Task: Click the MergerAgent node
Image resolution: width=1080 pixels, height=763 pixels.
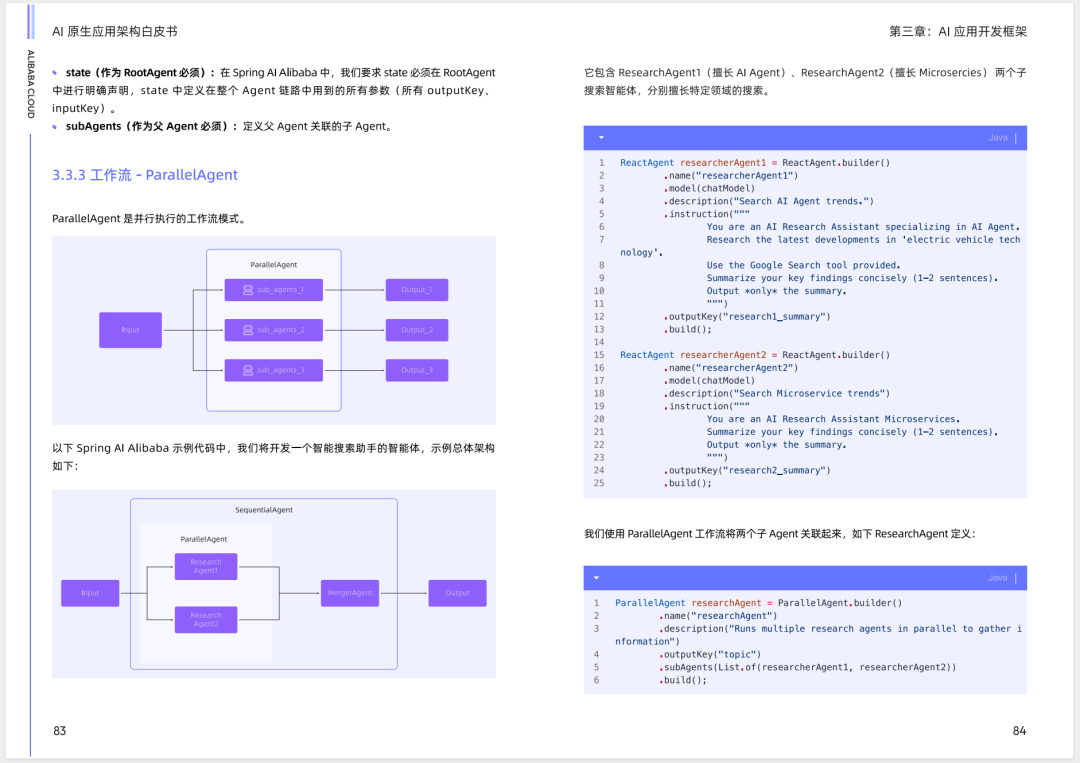Action: pos(350,593)
